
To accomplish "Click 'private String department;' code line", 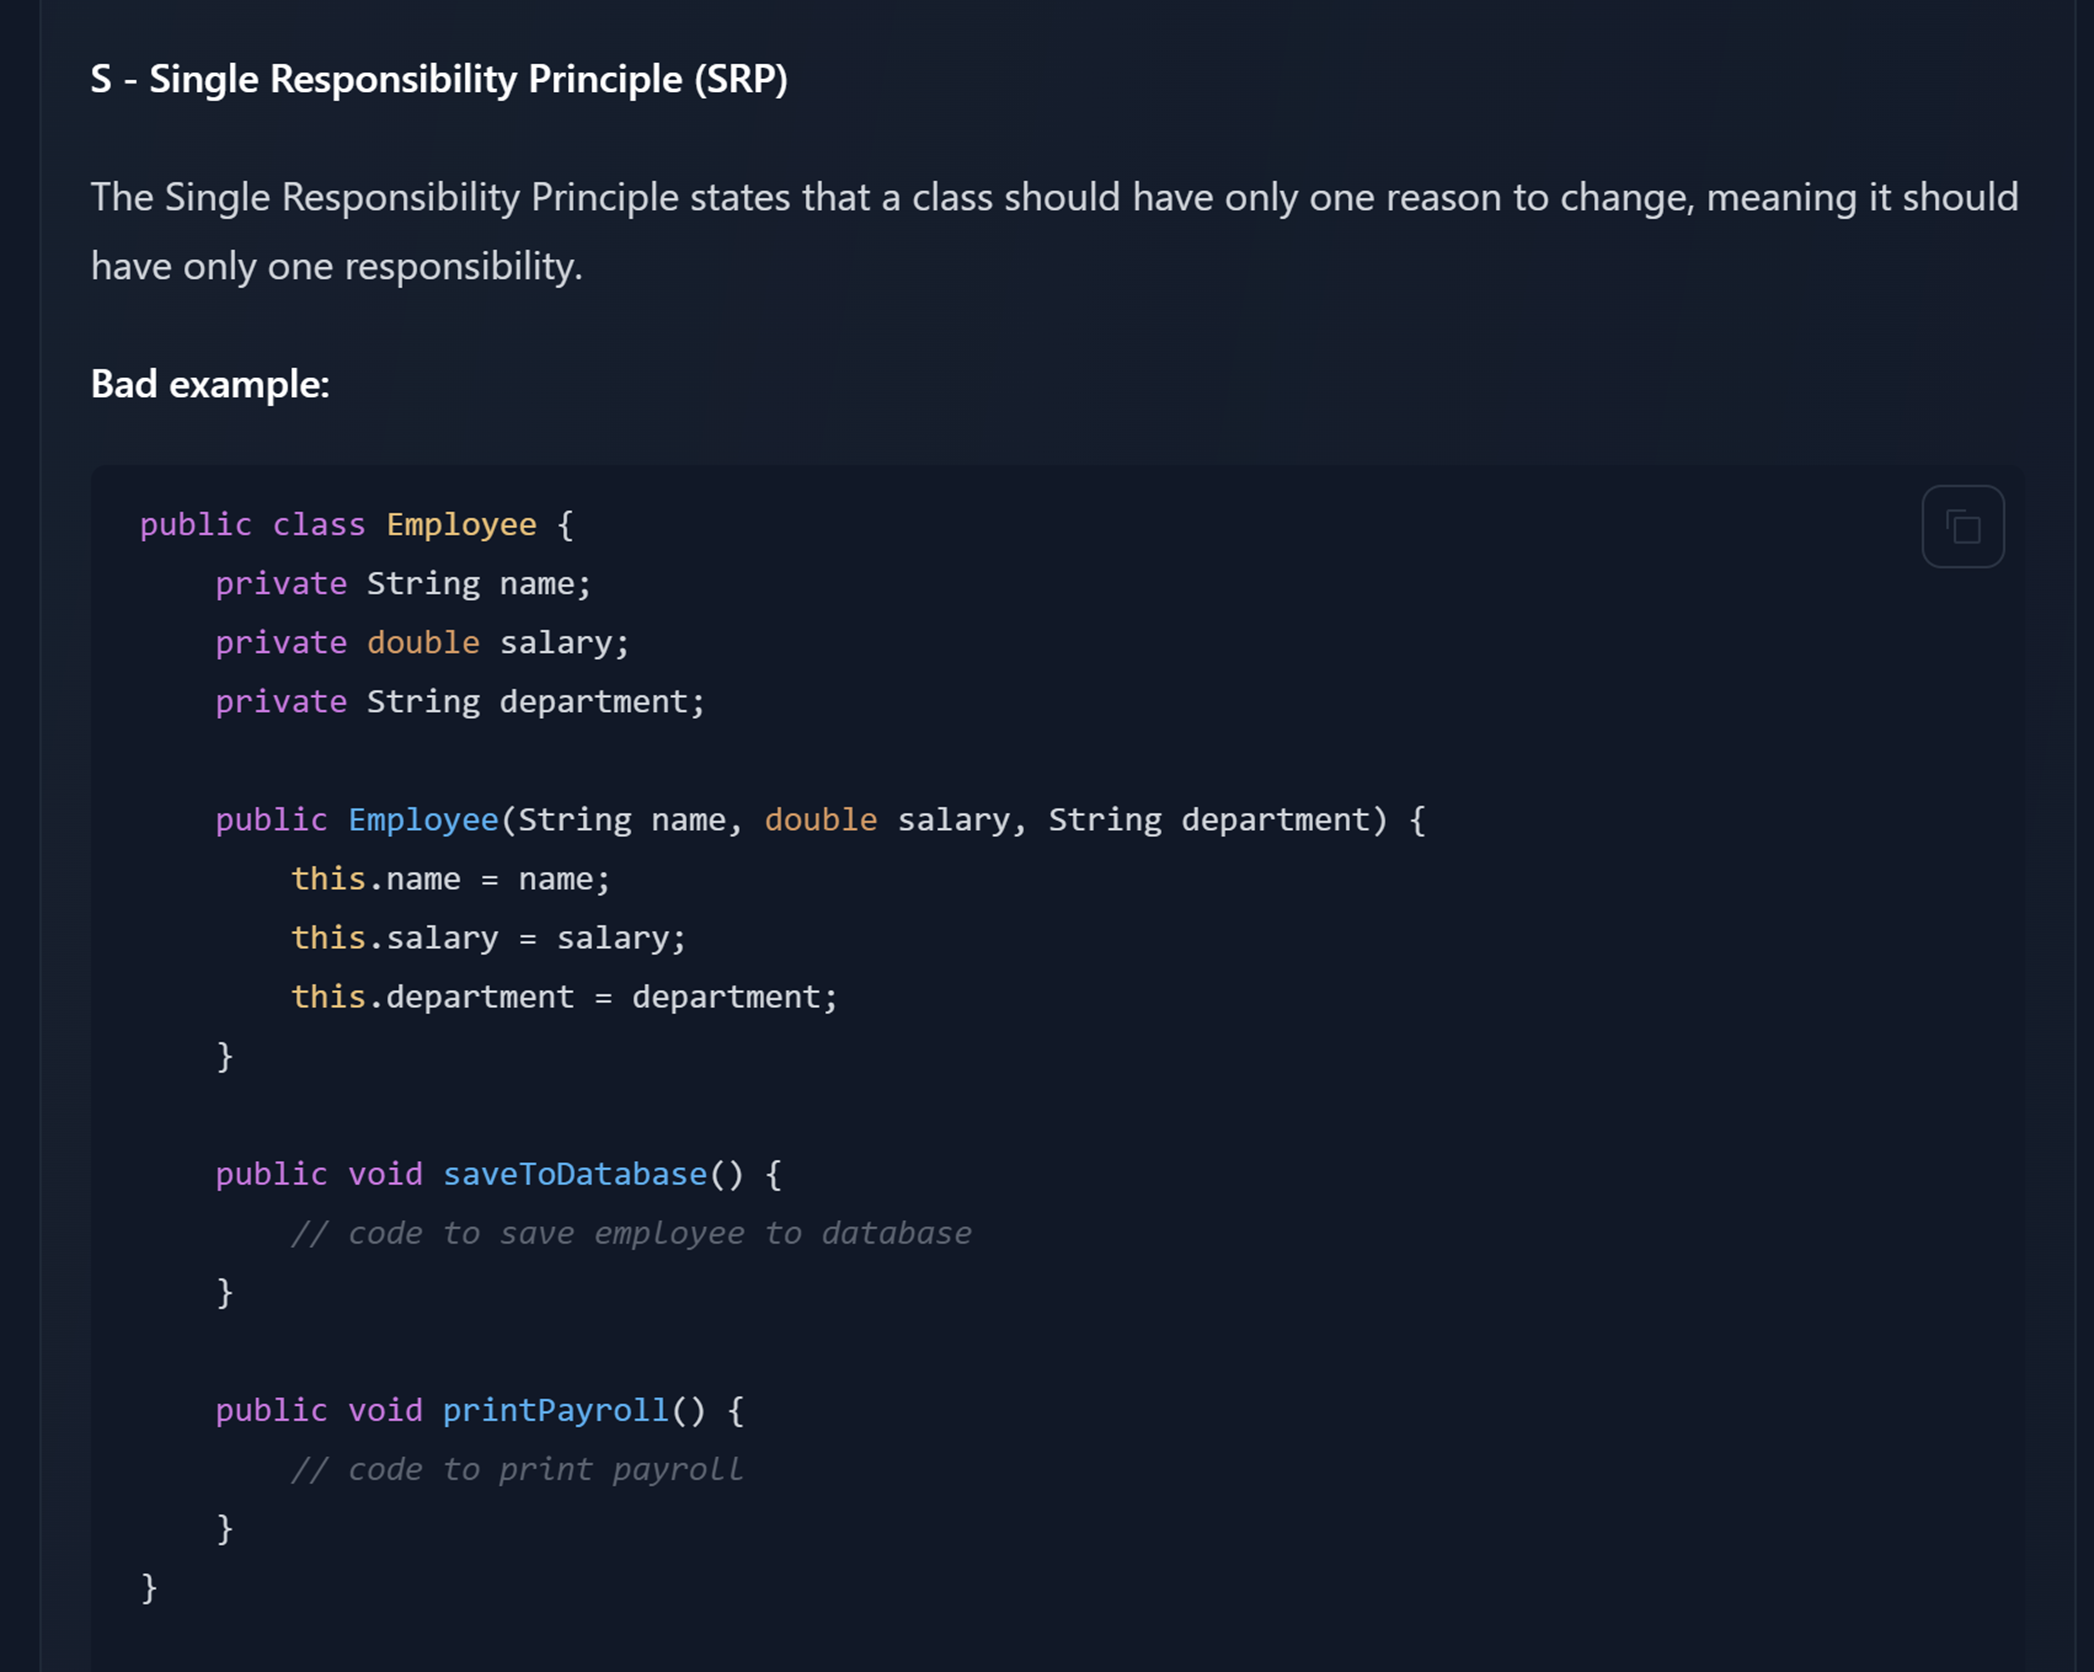I will click(x=460, y=702).
